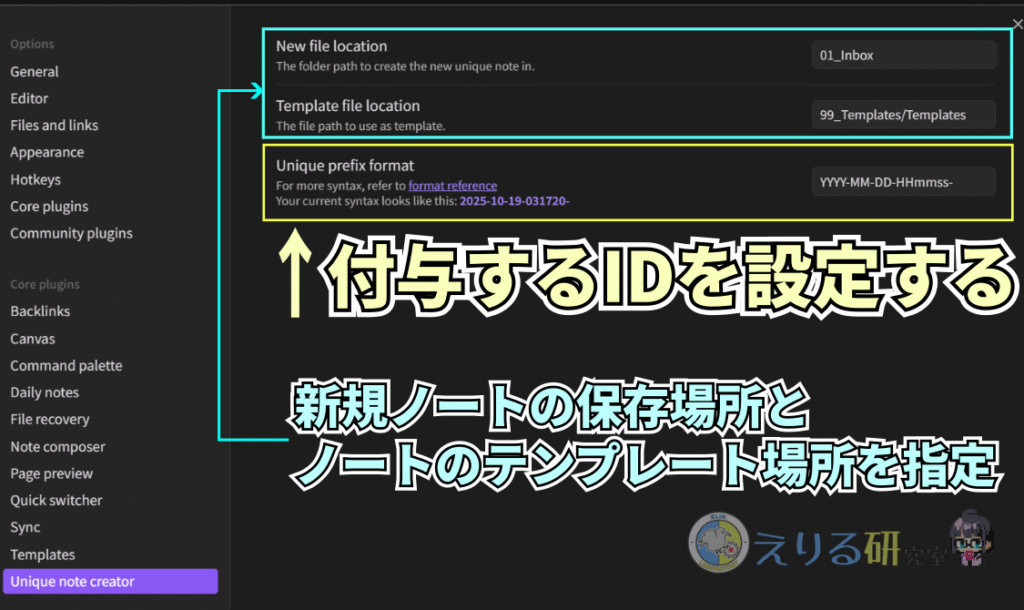
Task: Open Canvas plugin settings
Action: click(33, 339)
